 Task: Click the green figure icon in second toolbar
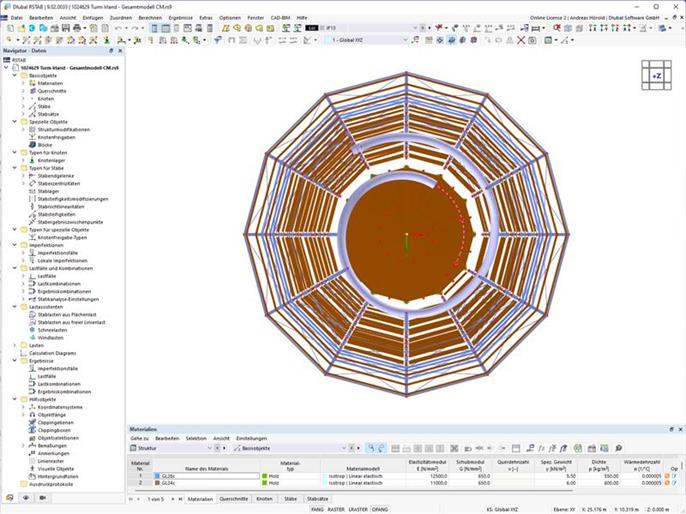pyautogui.click(x=106, y=40)
